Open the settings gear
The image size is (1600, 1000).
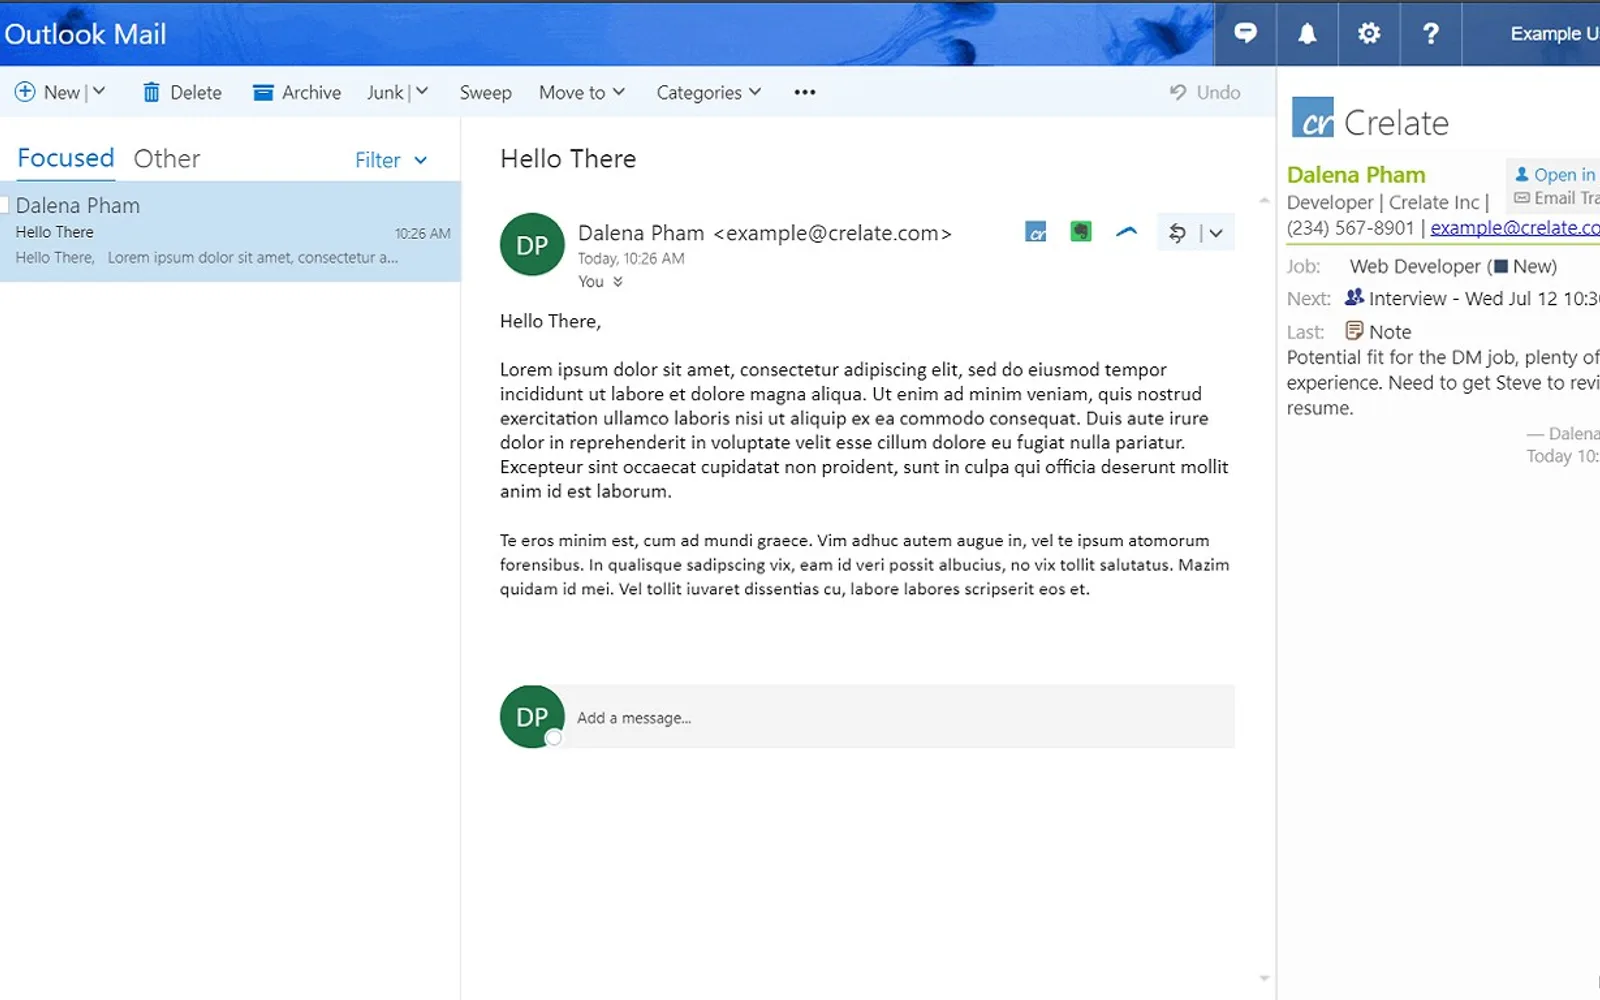(1369, 33)
